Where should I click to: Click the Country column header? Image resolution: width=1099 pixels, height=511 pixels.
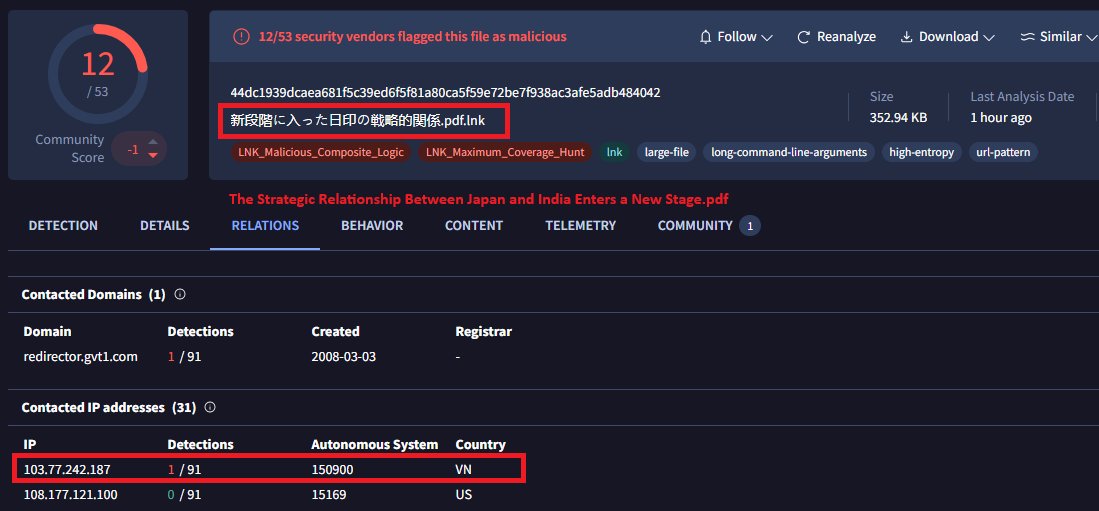pos(480,444)
